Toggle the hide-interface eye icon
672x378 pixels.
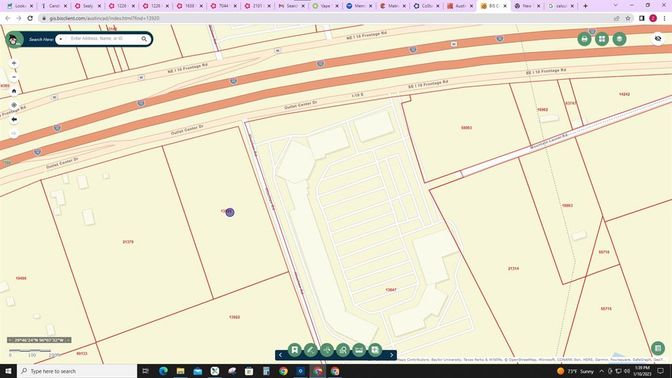pos(658,39)
